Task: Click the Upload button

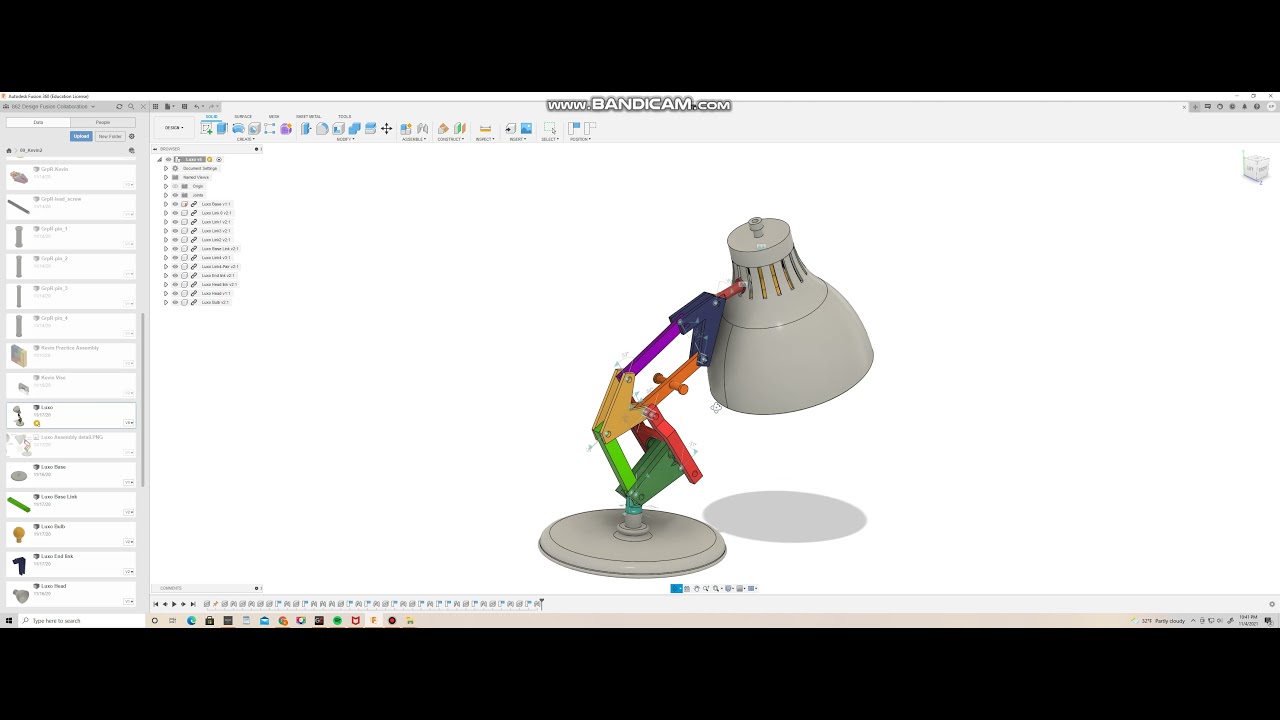Action: coord(81,136)
